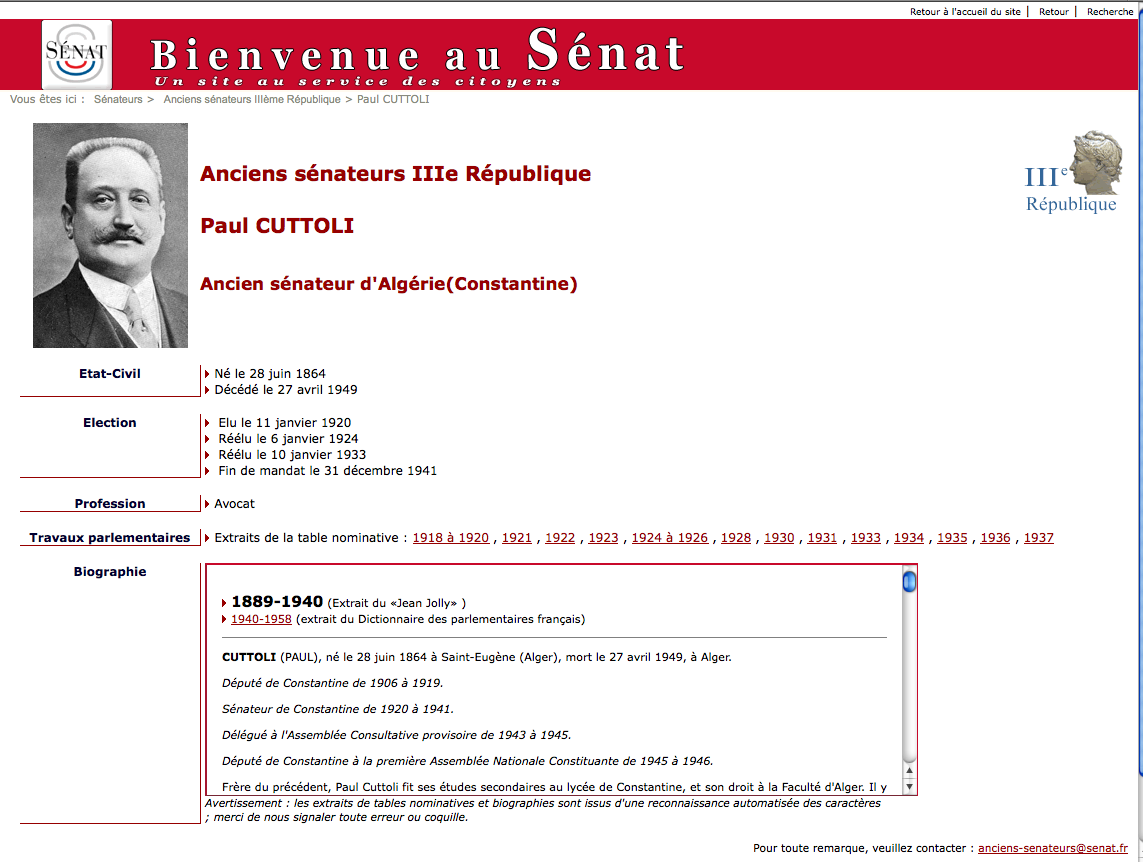Click the red arrow before Elu le 11 janvier 1920
The height and width of the screenshot is (862, 1143).
(207, 423)
